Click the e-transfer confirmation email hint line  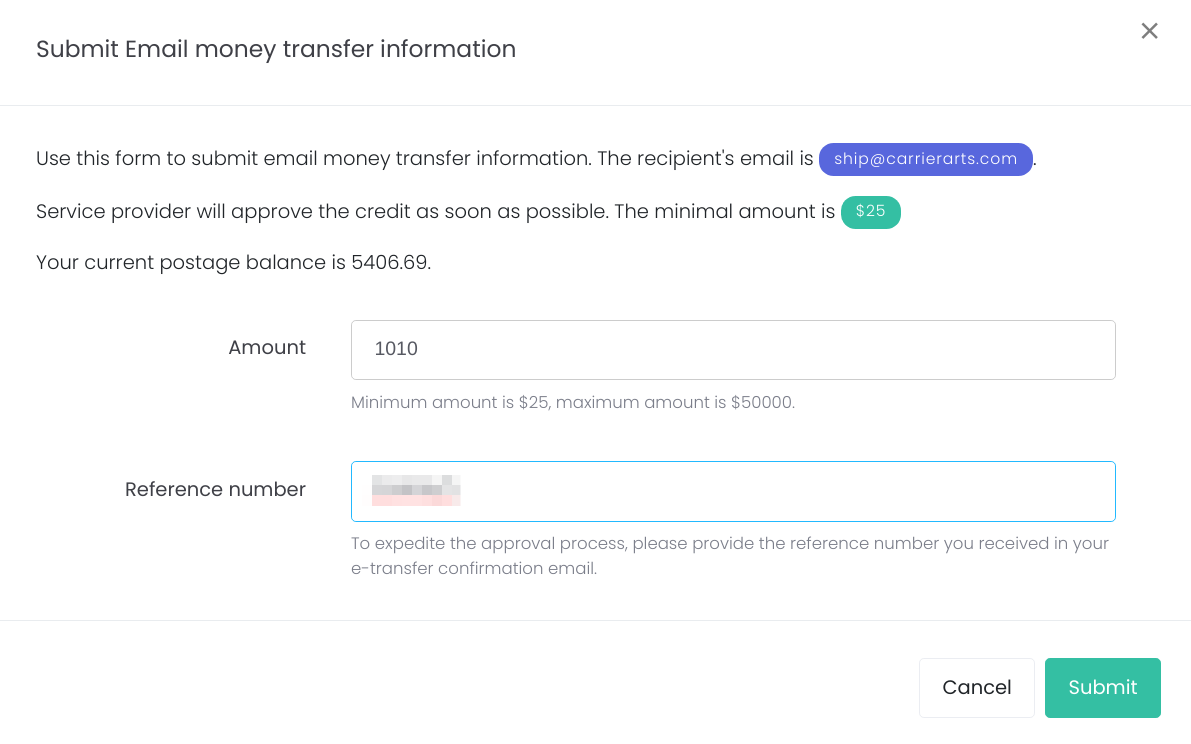click(474, 569)
